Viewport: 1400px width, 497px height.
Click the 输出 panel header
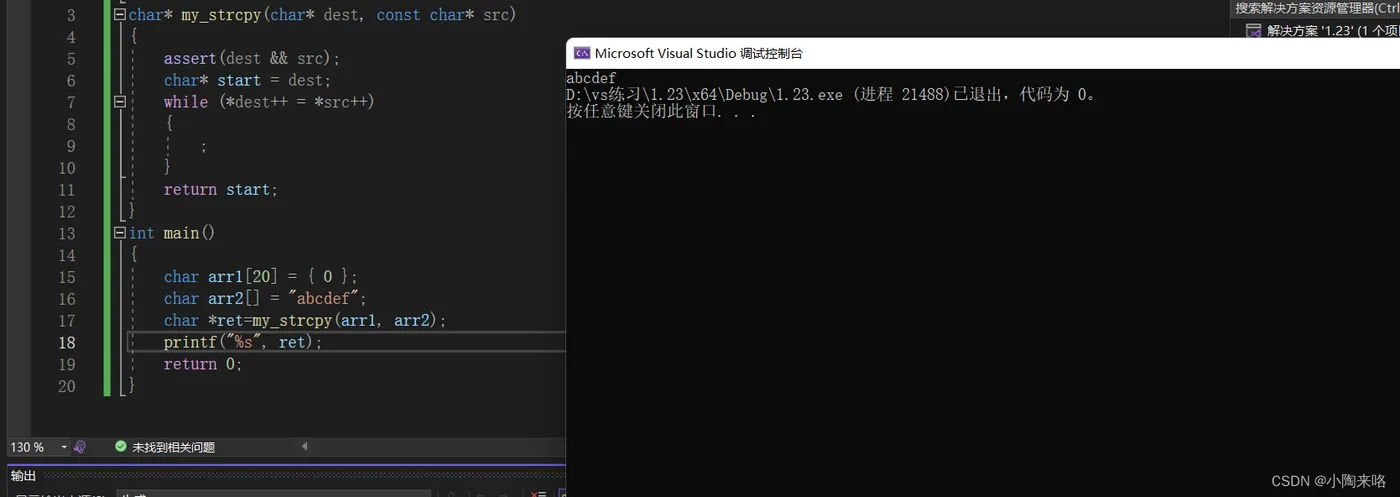point(23,475)
